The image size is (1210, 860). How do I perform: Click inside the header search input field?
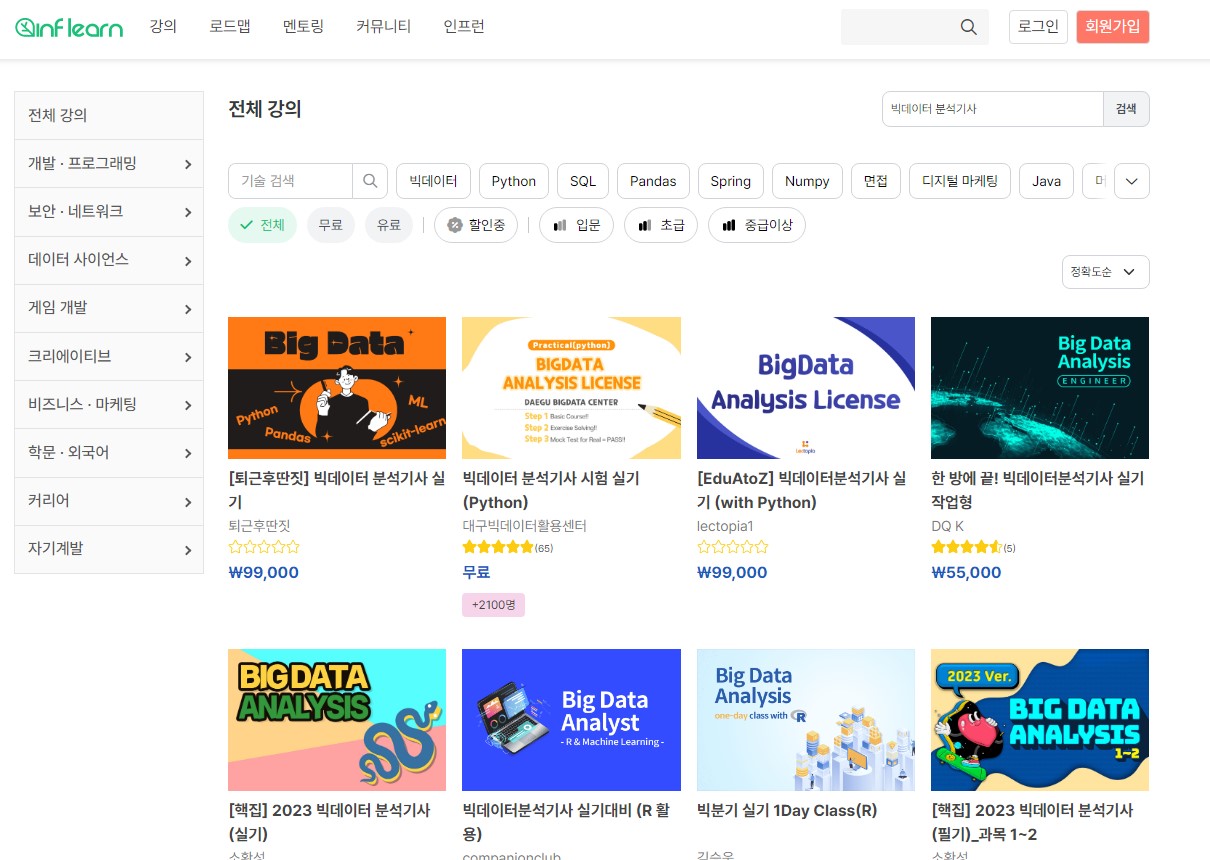pyautogui.click(x=900, y=27)
